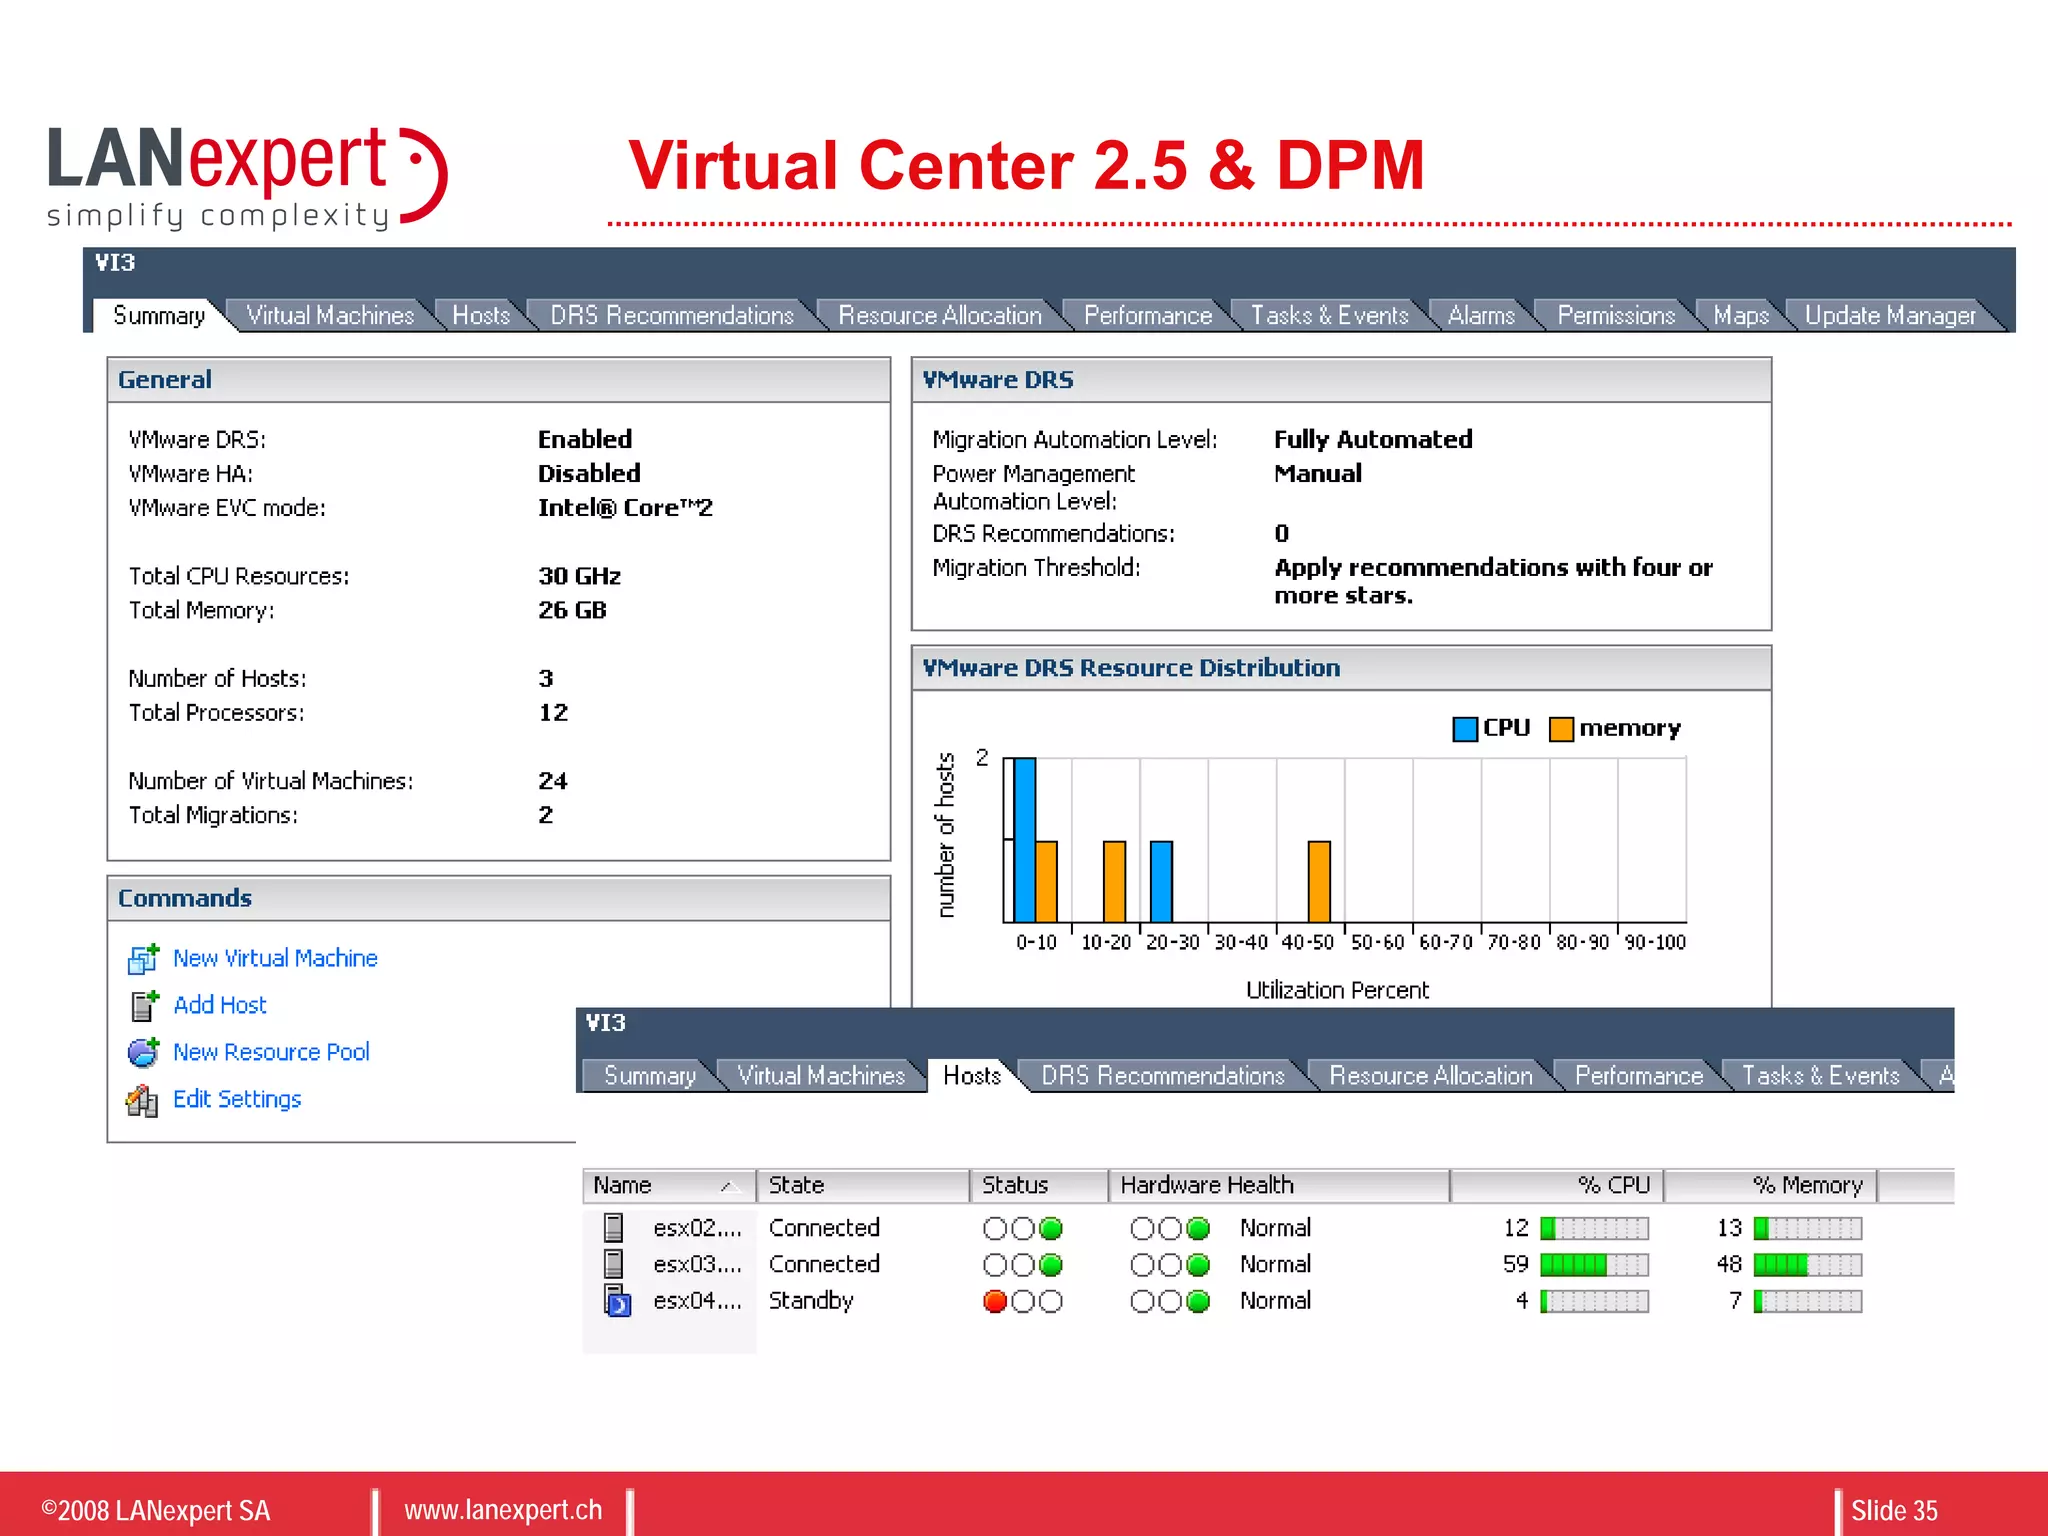Click the New Virtual Machine icon

[143, 958]
